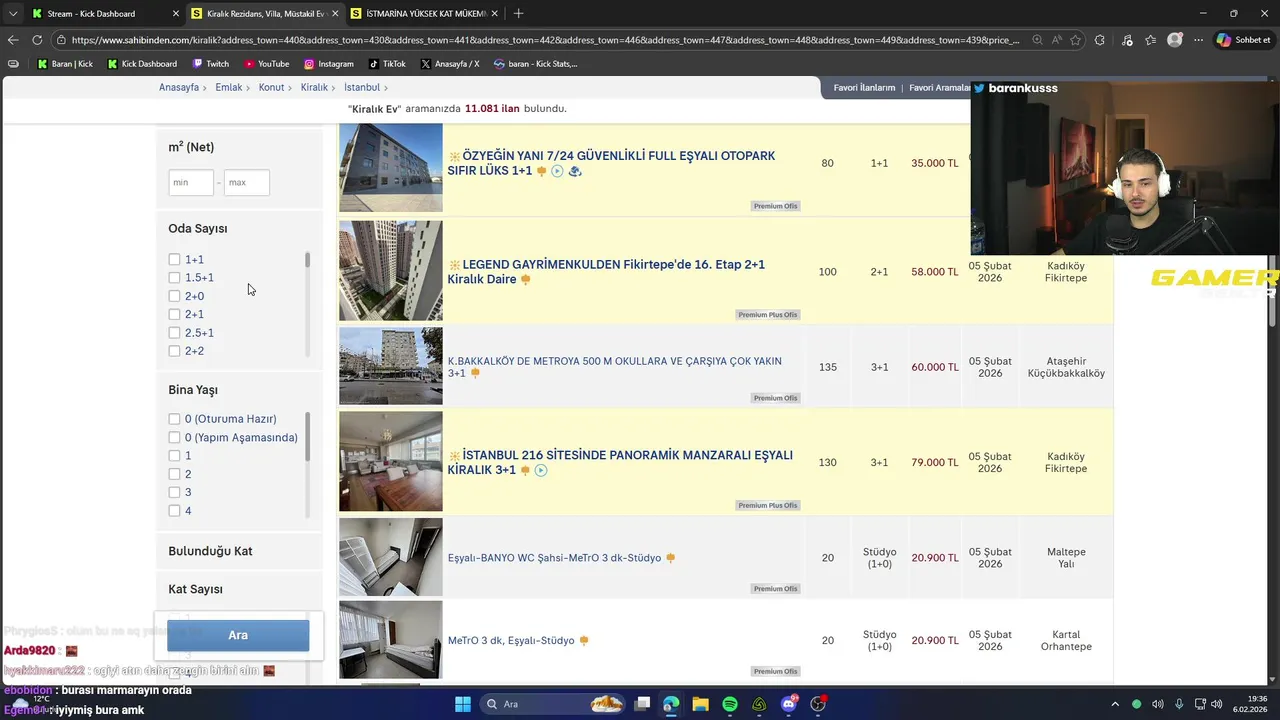Click the 'İstanbul' breadcrumb
The width and height of the screenshot is (1280, 720).
(362, 88)
